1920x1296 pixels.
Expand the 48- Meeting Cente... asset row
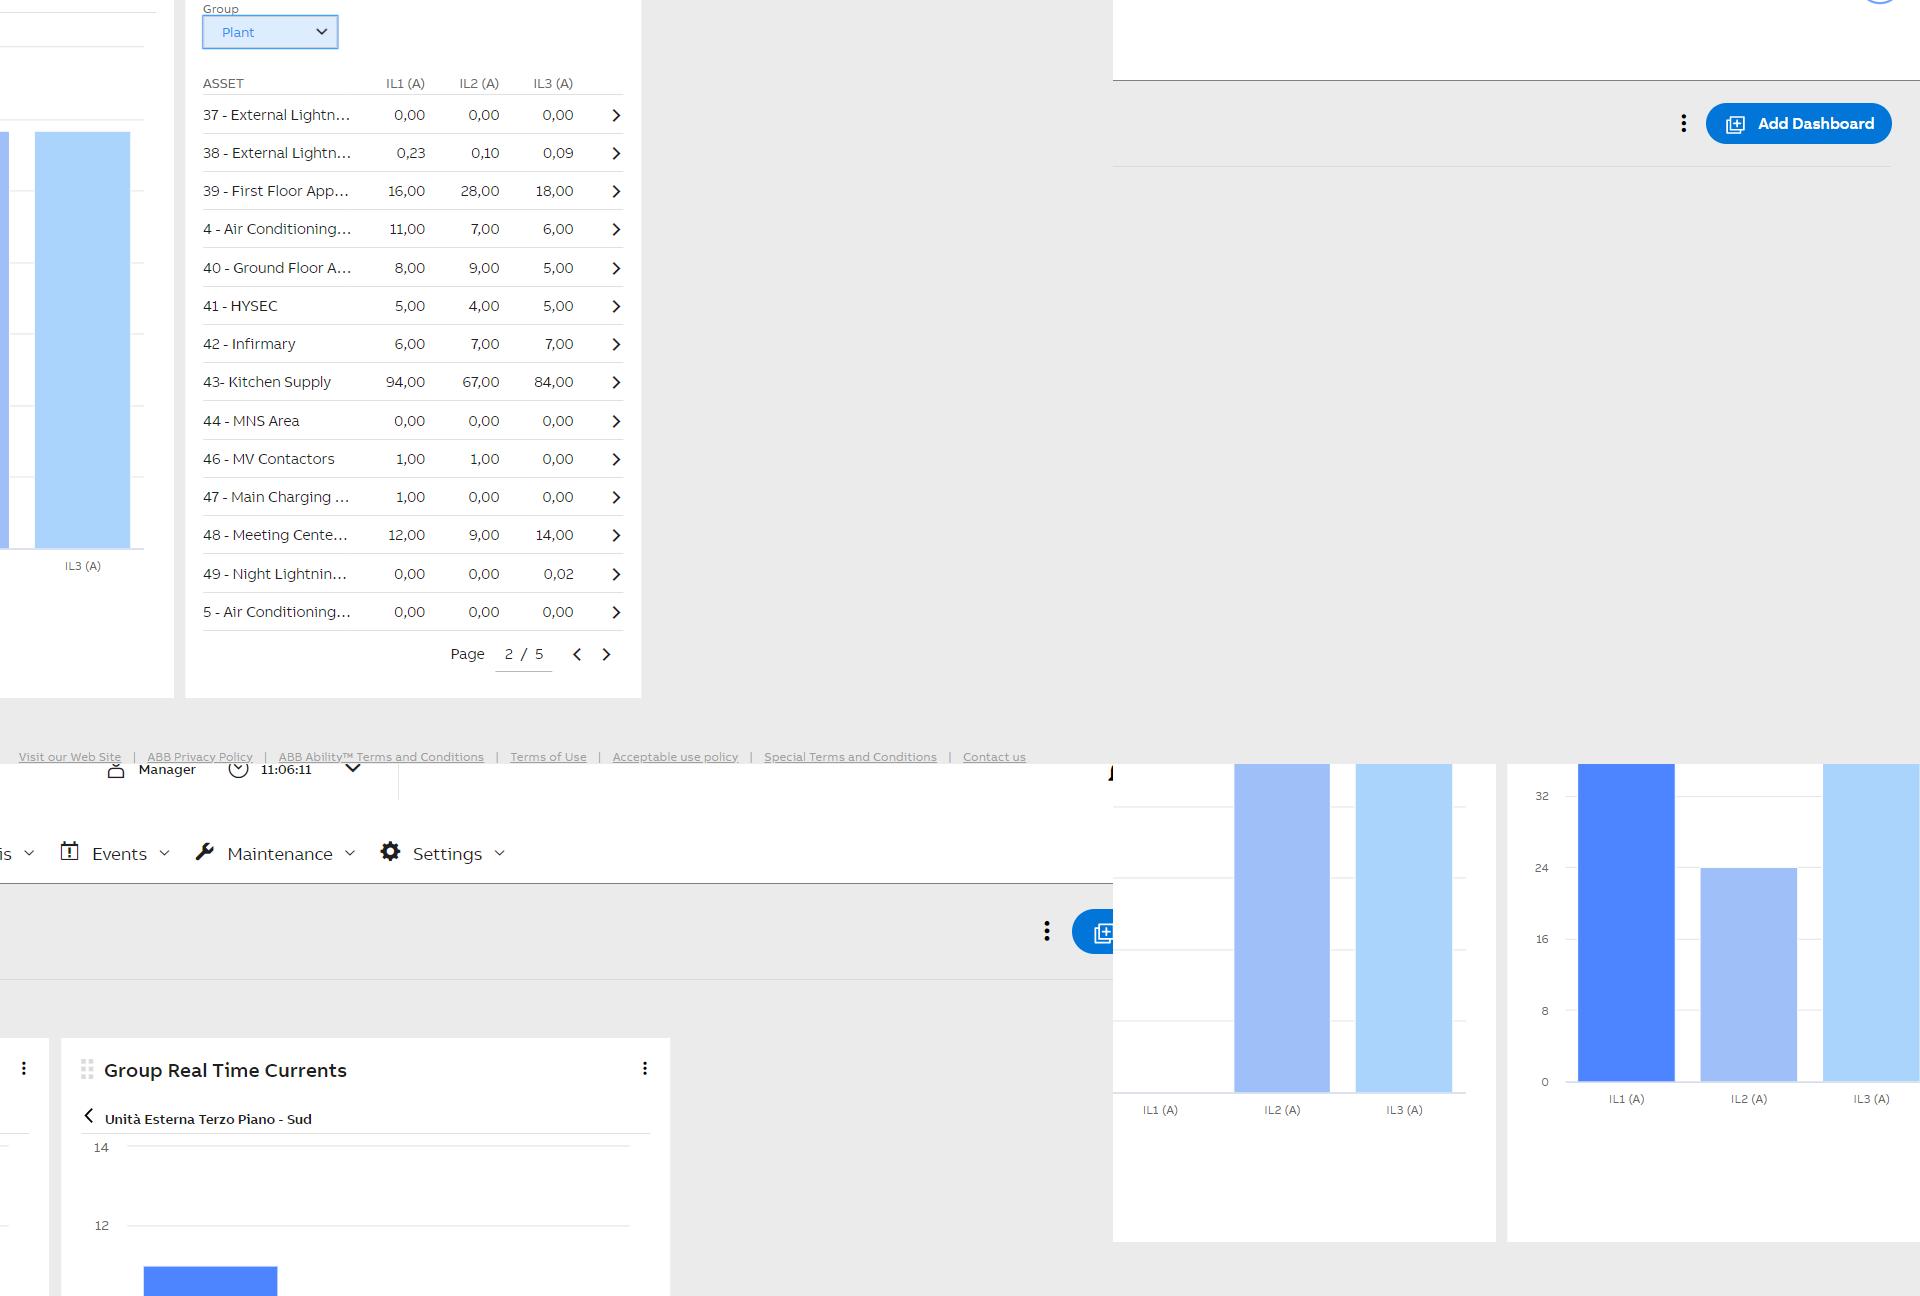[x=616, y=535]
